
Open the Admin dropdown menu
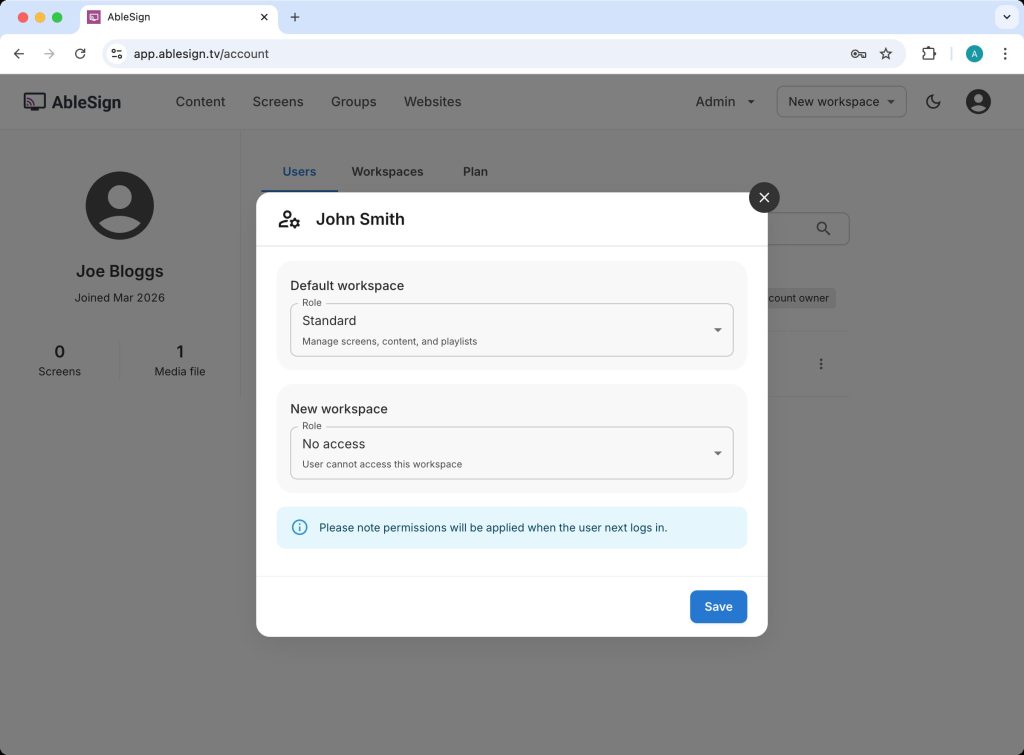pyautogui.click(x=725, y=101)
